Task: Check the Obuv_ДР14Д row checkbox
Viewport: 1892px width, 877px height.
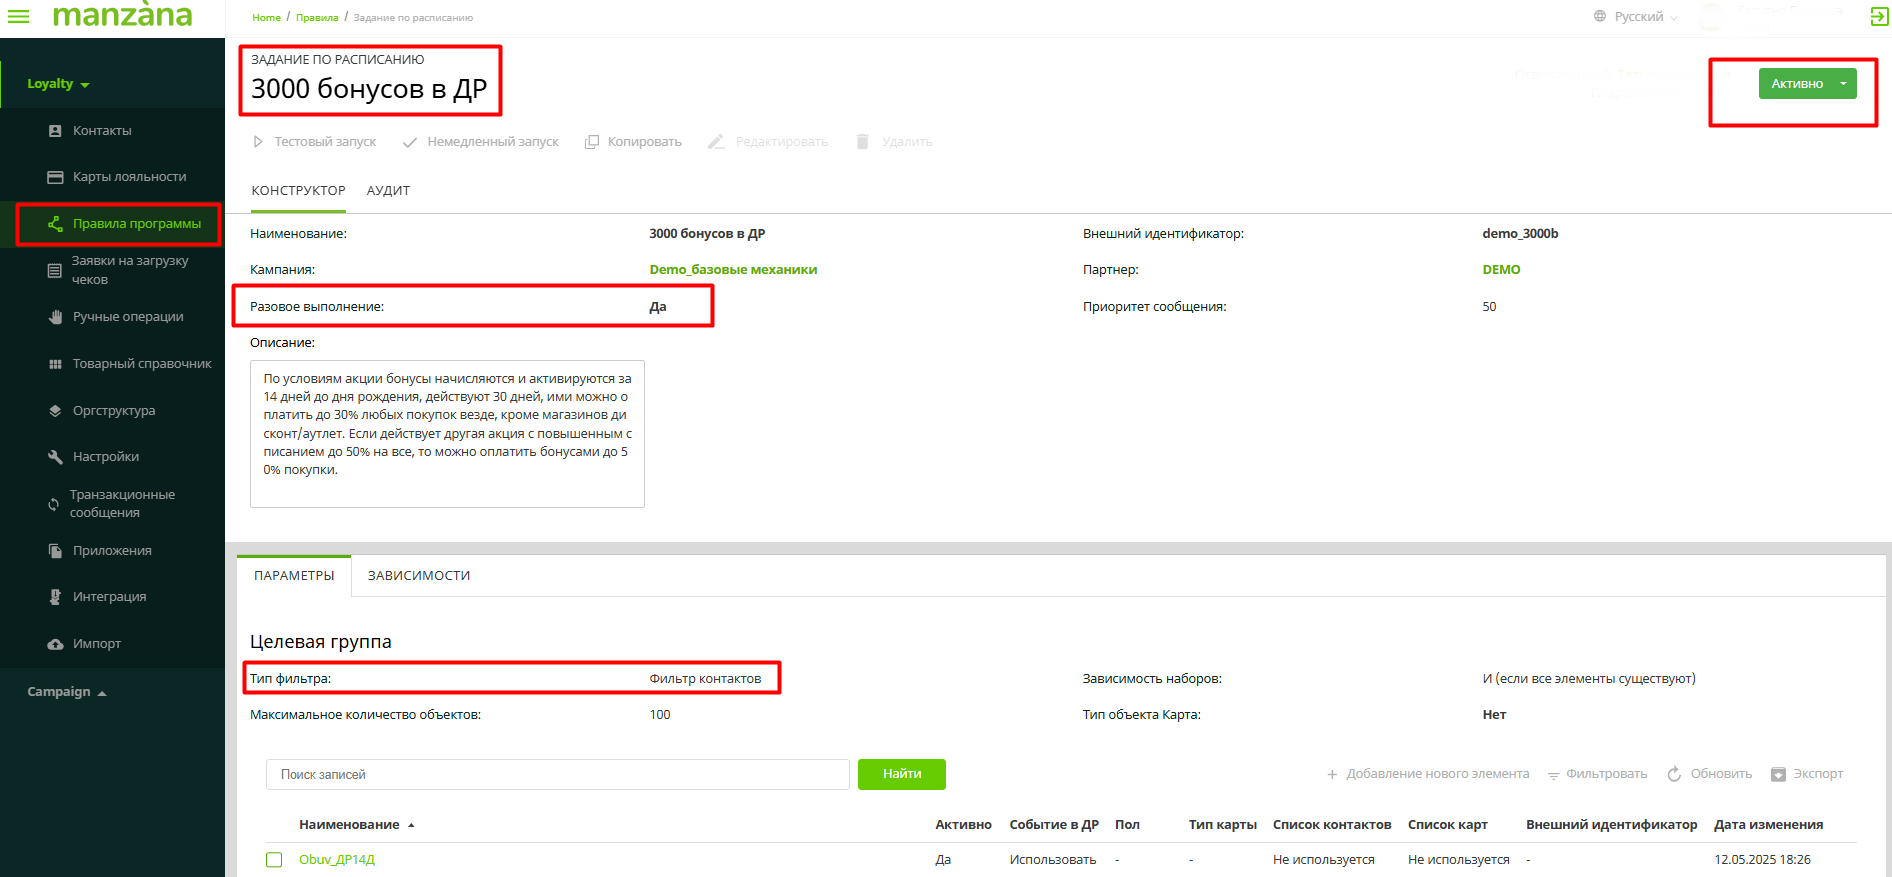Action: 274,860
